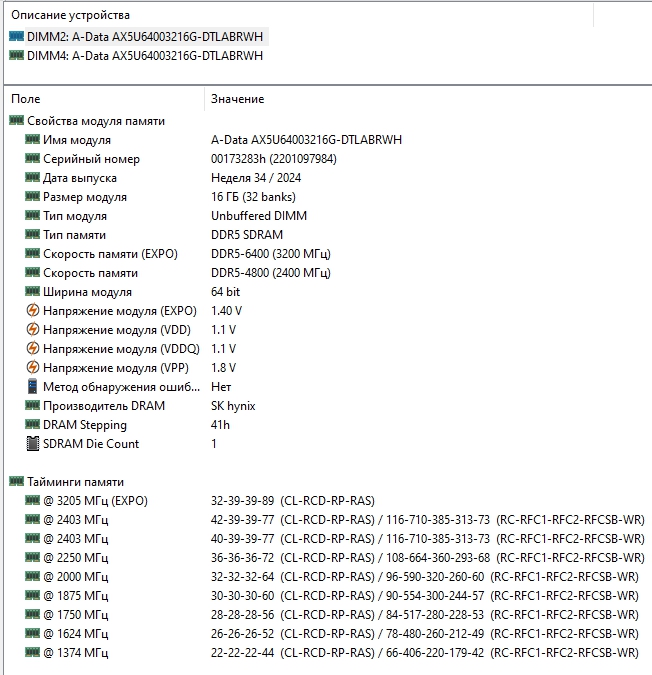
Task: Click the 'Тип памяти' row icon
Action: pos(32,234)
